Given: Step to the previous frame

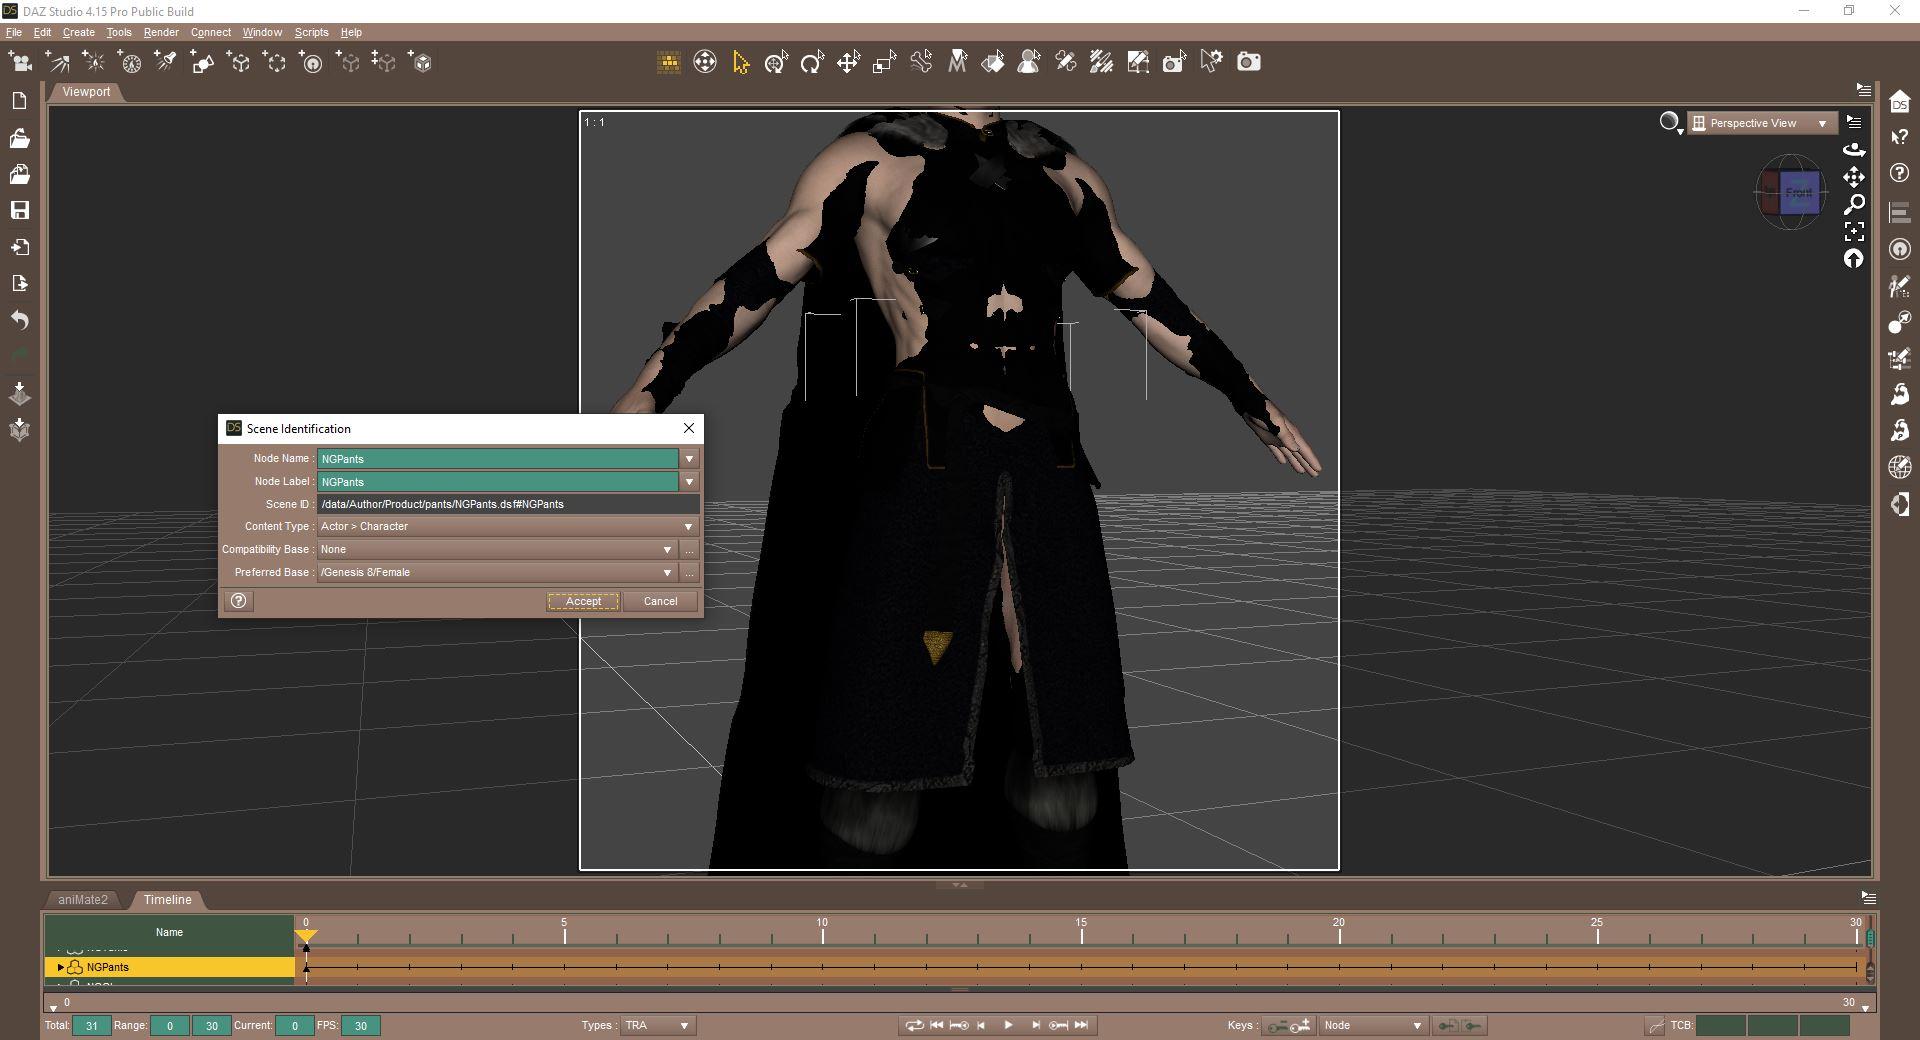Looking at the screenshot, I should (981, 1025).
